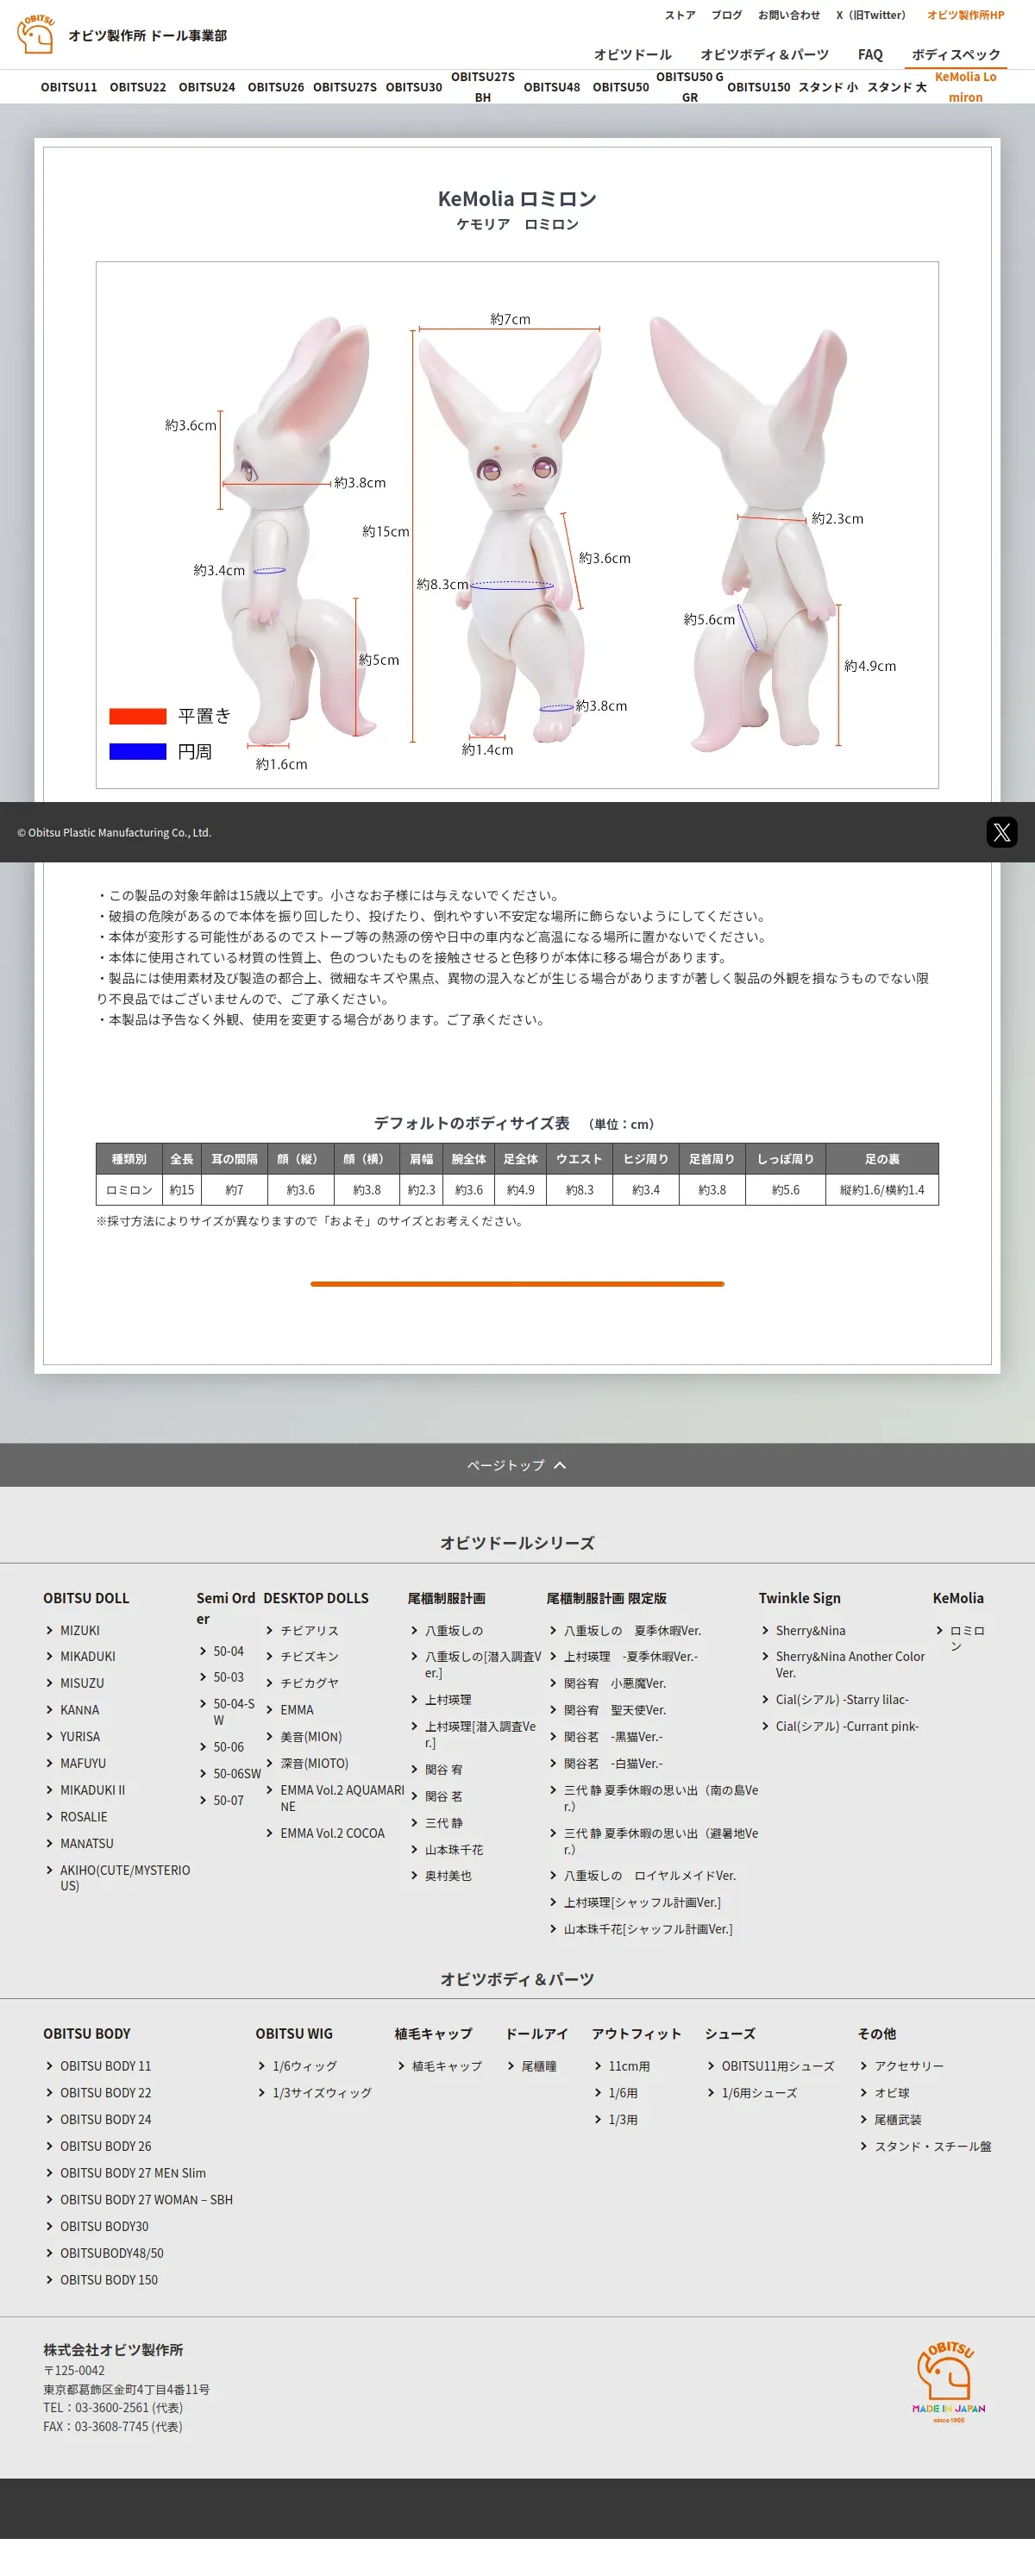Select the OBITSU30 tab
Viewport: 1035px width, 2576px height.
(x=414, y=87)
